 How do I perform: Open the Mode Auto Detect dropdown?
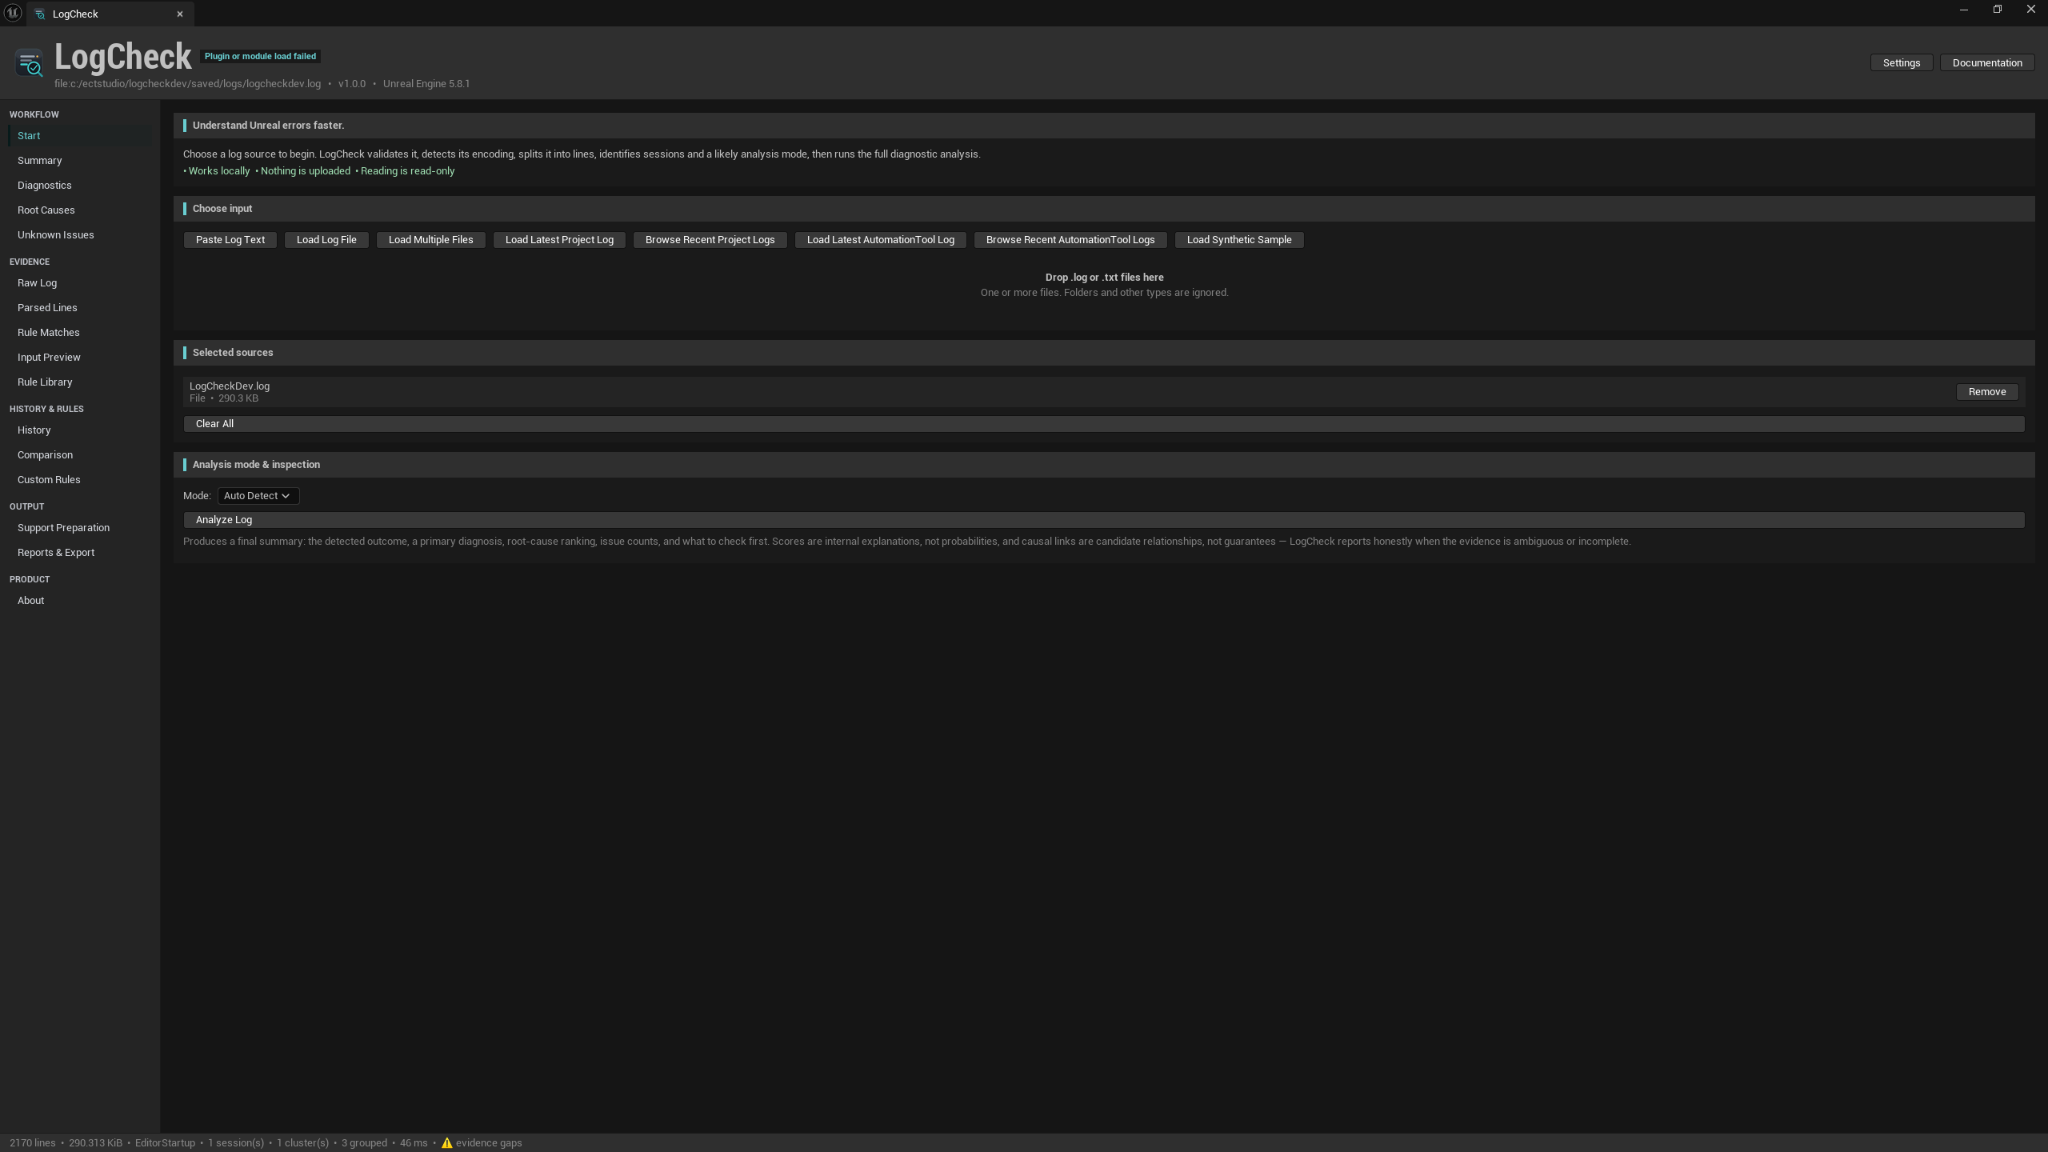click(258, 496)
